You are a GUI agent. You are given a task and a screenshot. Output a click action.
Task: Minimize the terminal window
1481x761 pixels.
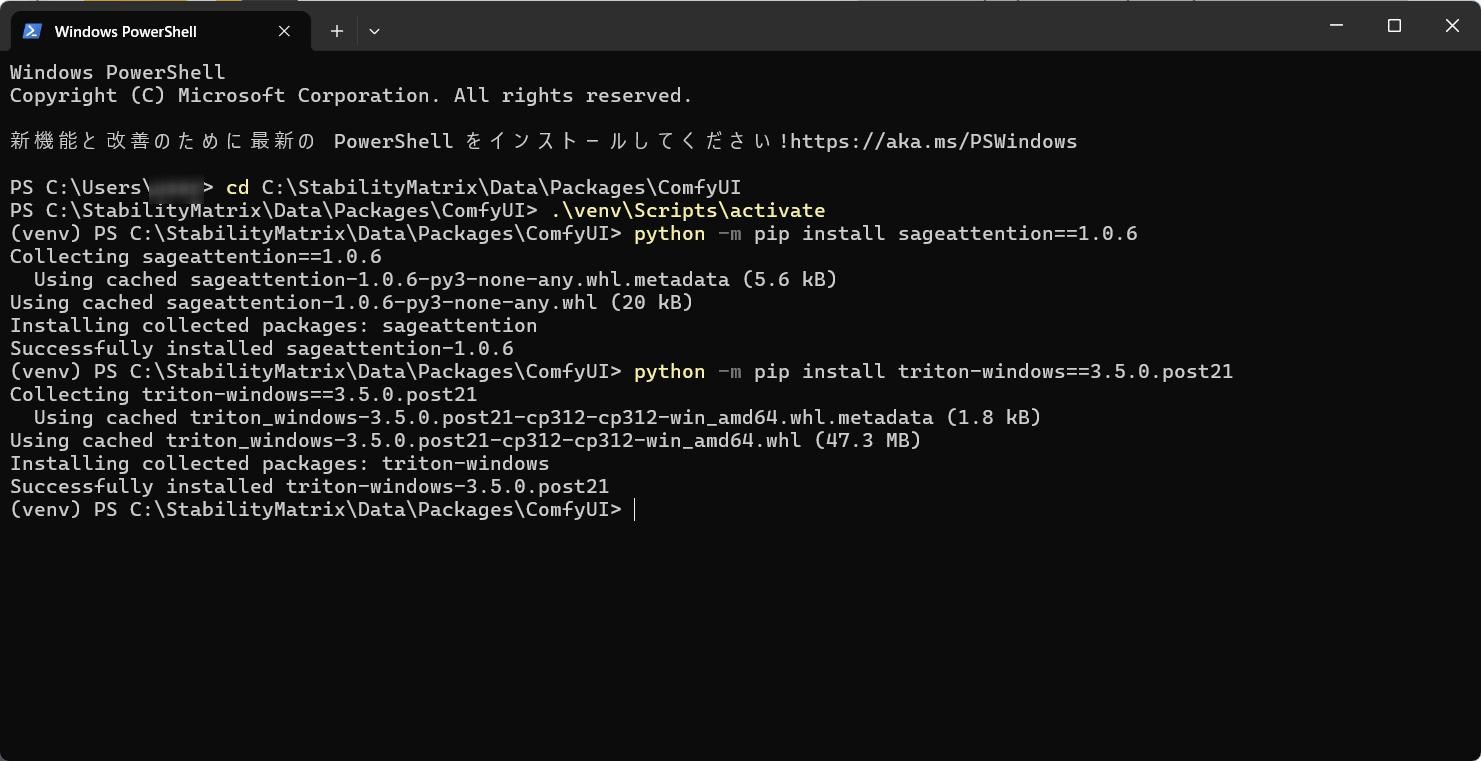tap(1337, 26)
